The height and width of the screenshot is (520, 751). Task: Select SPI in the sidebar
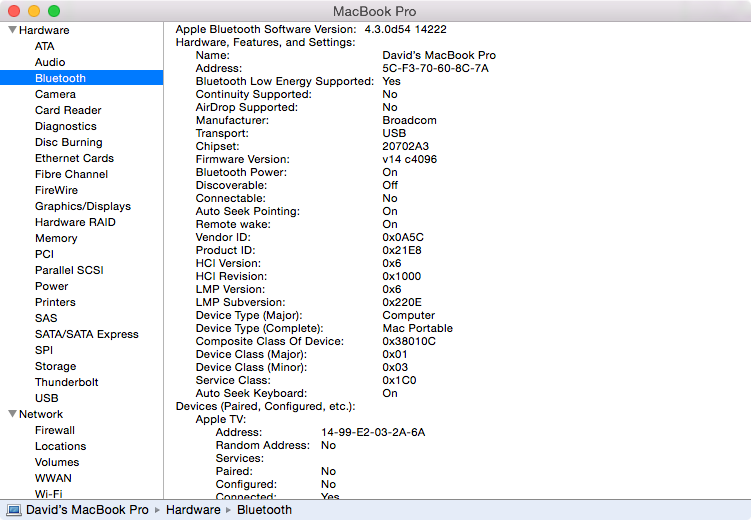(44, 350)
